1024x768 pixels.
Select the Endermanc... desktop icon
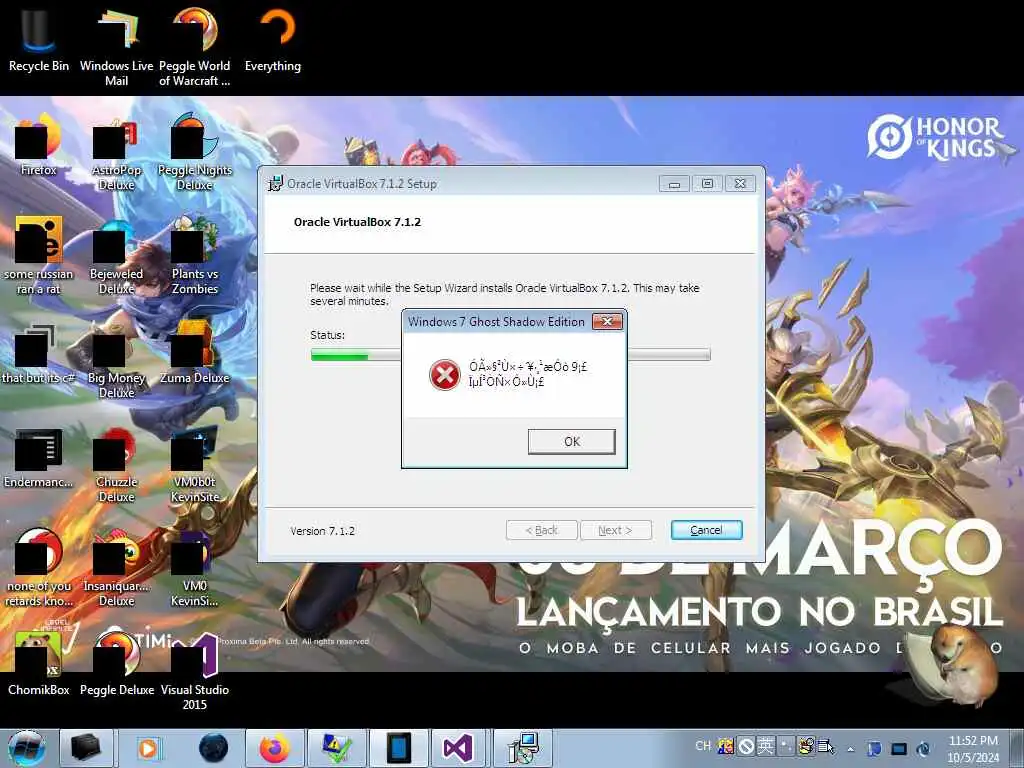click(x=39, y=458)
